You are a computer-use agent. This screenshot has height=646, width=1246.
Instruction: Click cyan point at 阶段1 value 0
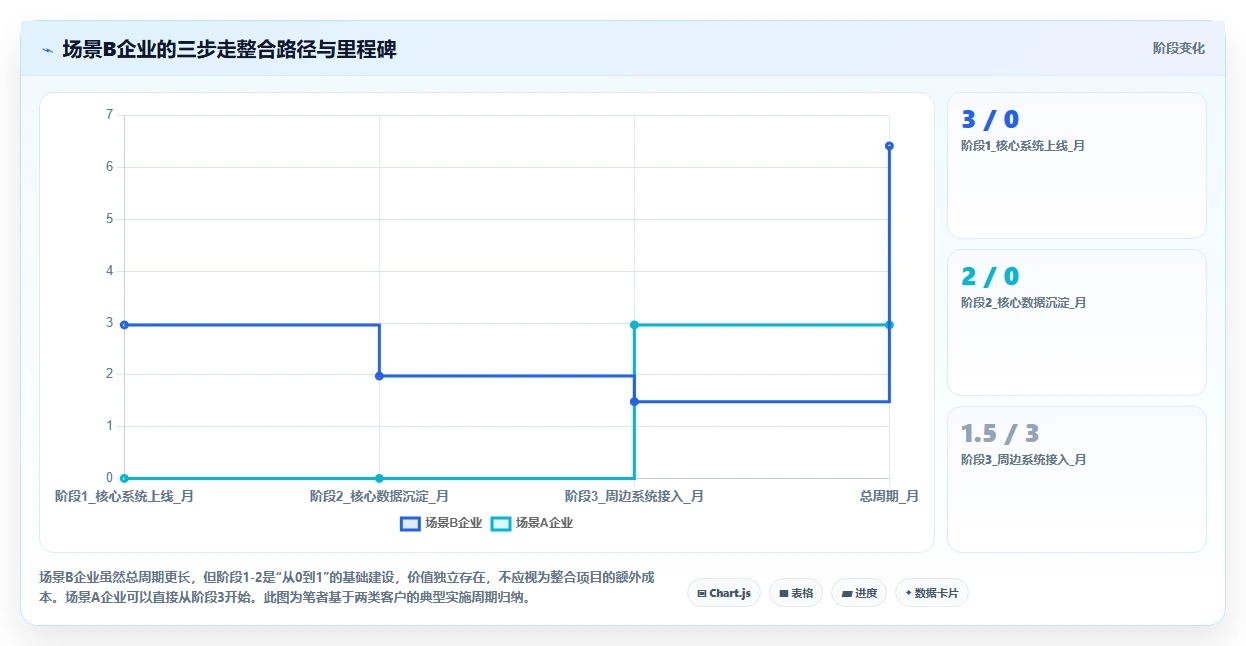pos(124,478)
